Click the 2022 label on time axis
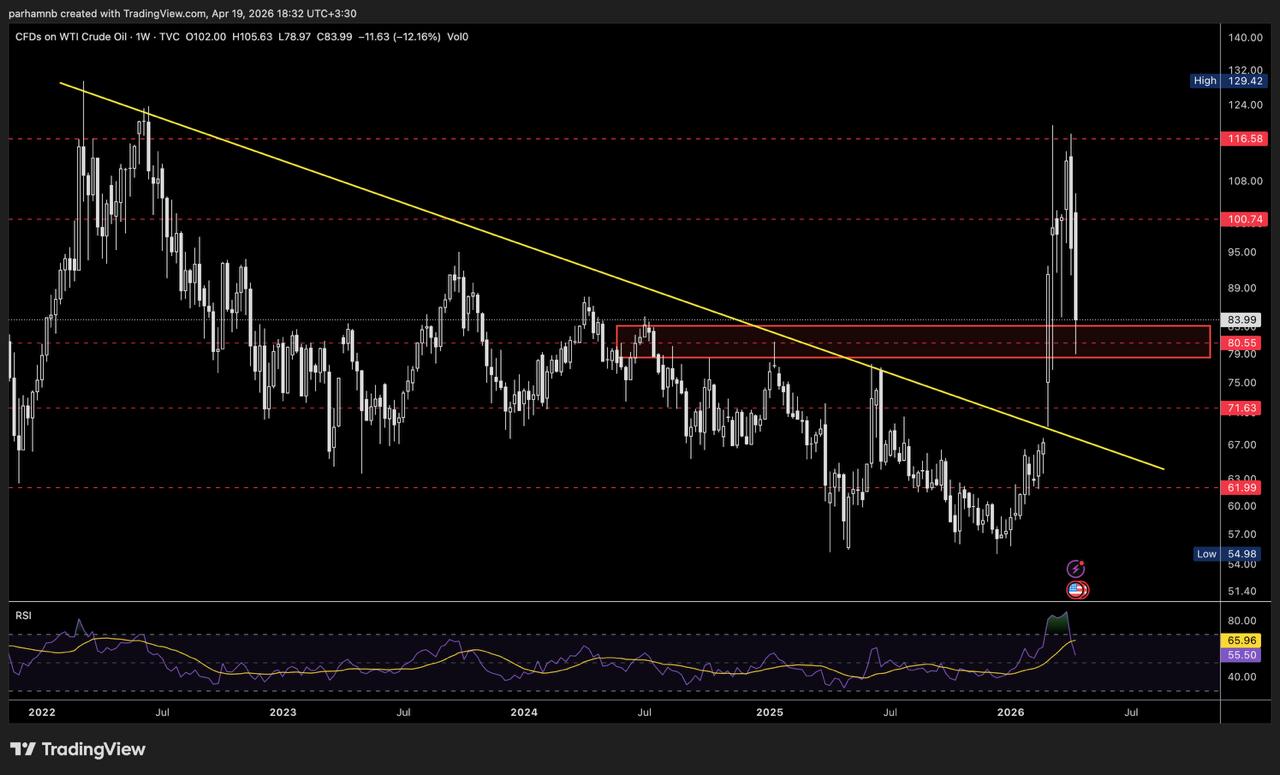The image size is (1280, 775). coord(42,713)
